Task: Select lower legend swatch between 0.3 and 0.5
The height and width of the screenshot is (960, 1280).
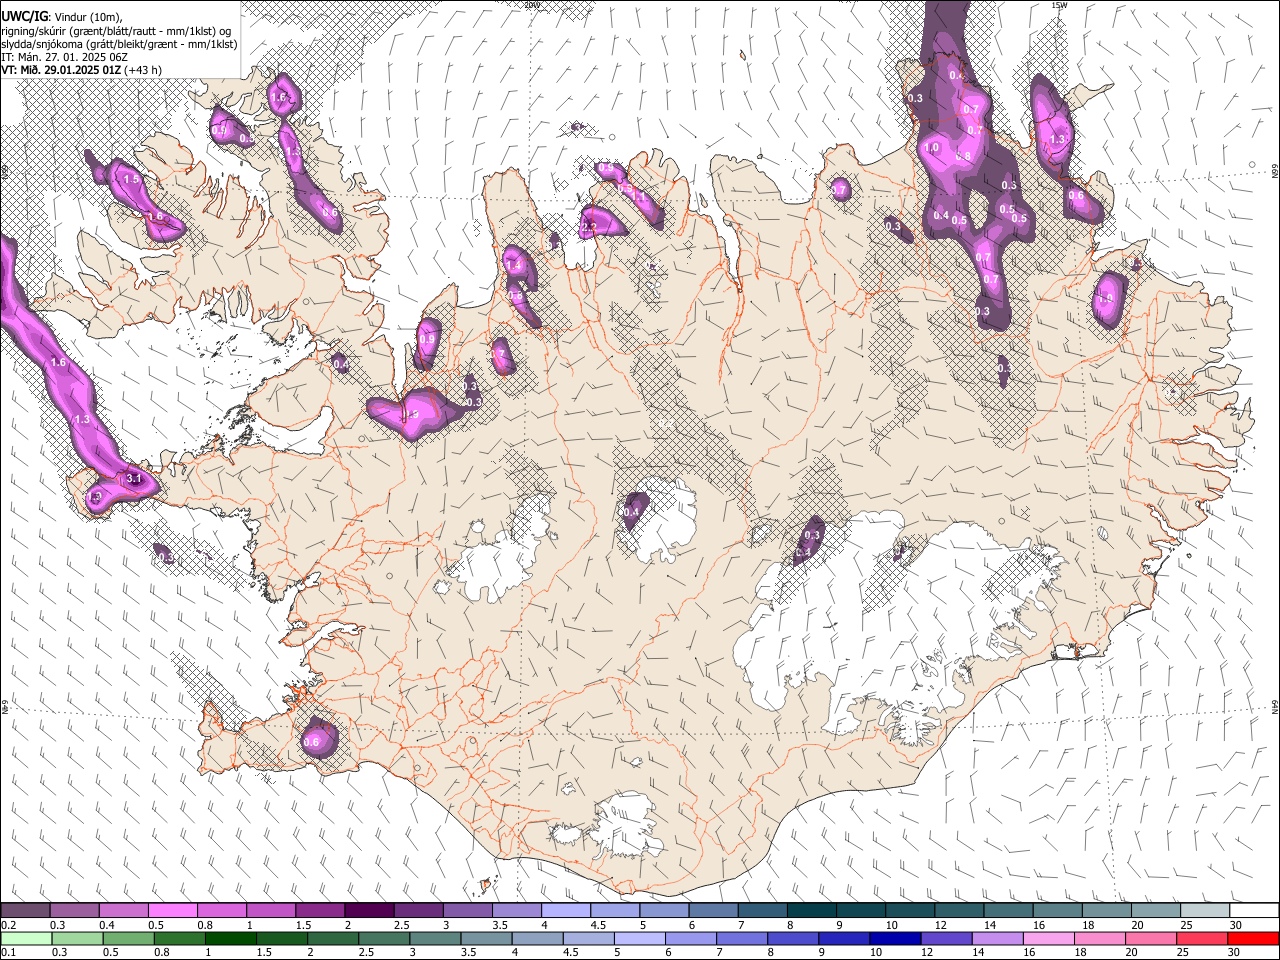Action: tap(77, 938)
